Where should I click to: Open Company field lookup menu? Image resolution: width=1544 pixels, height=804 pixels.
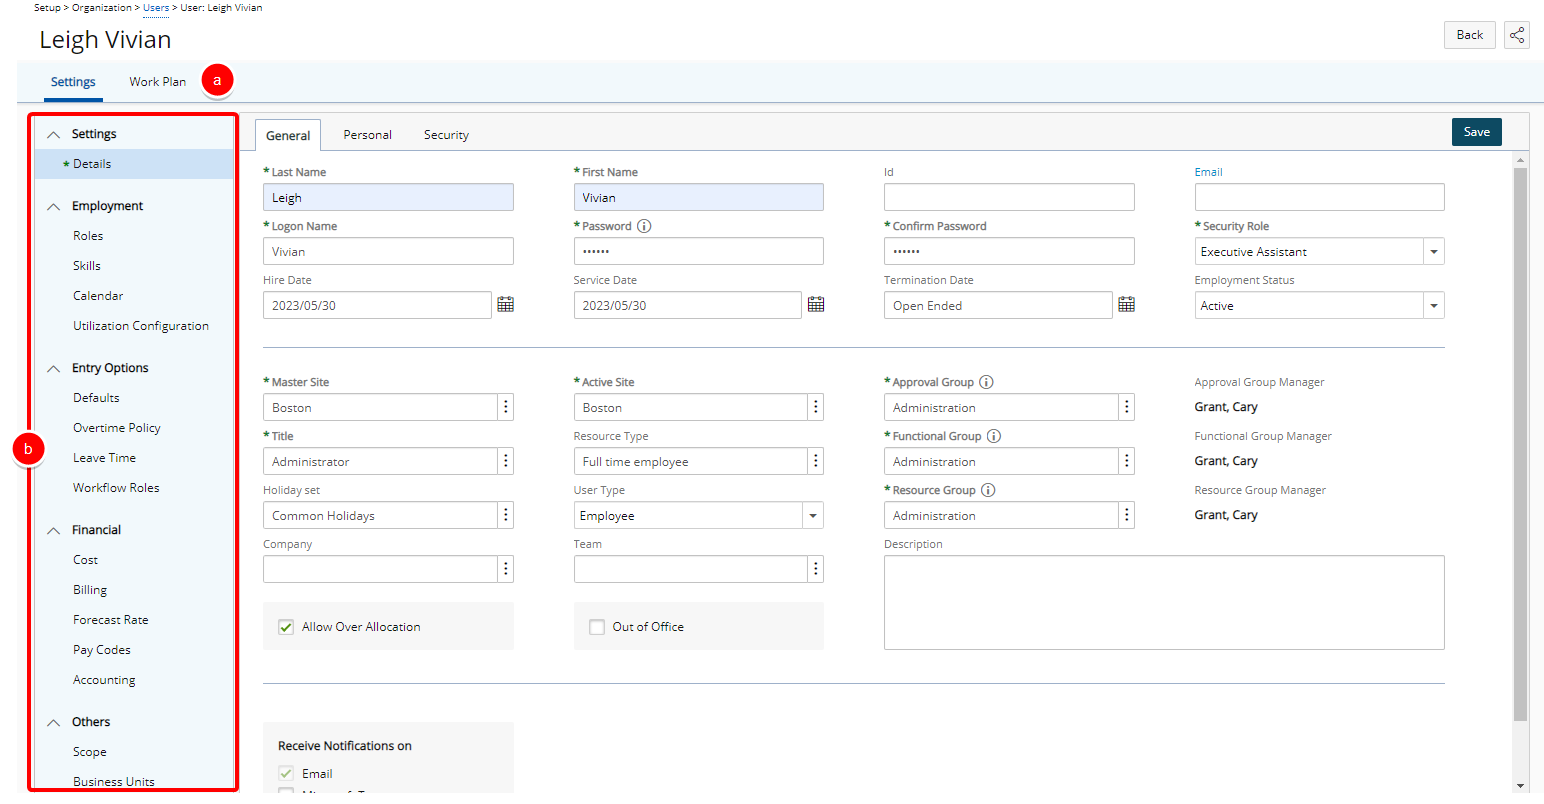coord(506,569)
